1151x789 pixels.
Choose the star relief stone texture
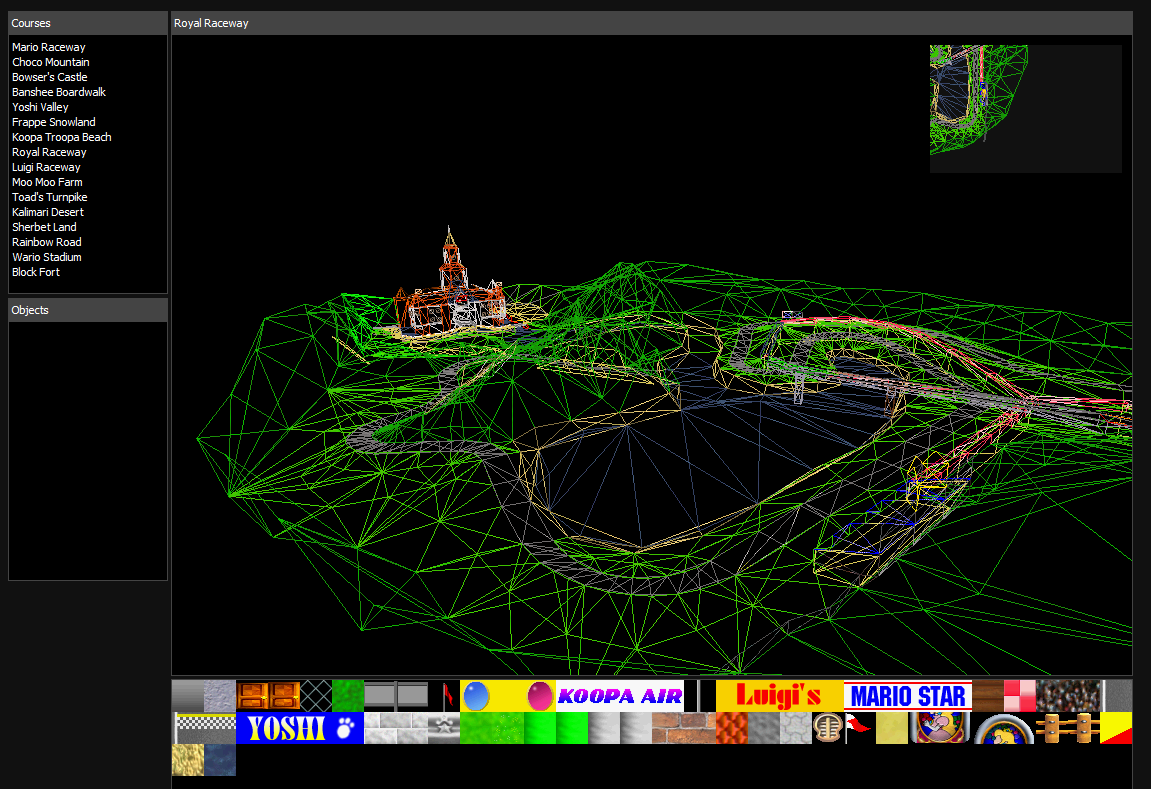[x=444, y=728]
